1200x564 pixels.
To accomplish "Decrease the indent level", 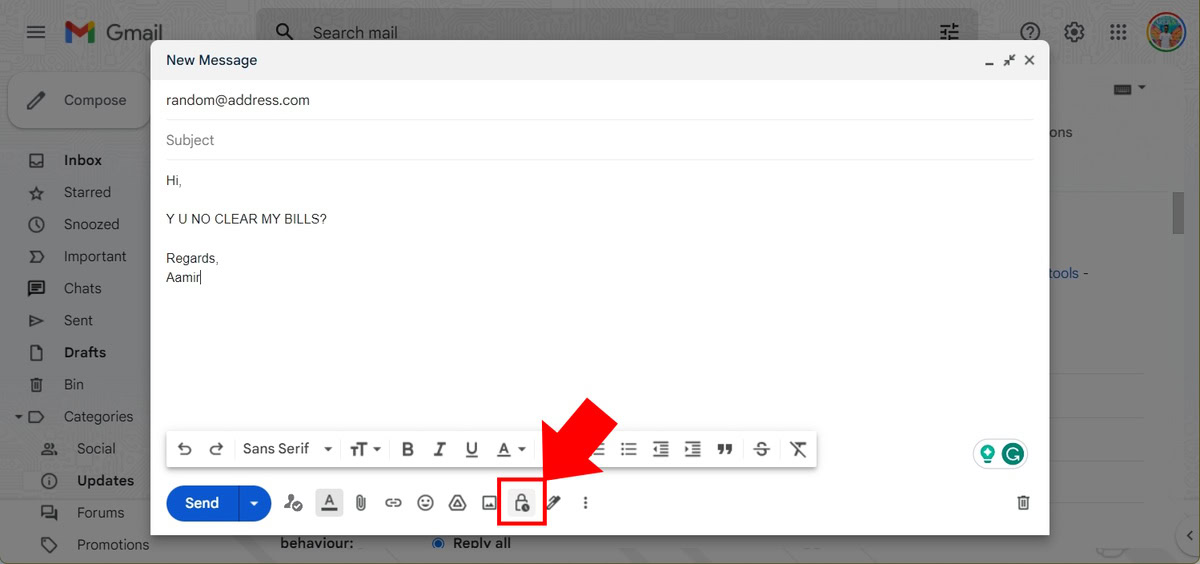I will coord(660,449).
